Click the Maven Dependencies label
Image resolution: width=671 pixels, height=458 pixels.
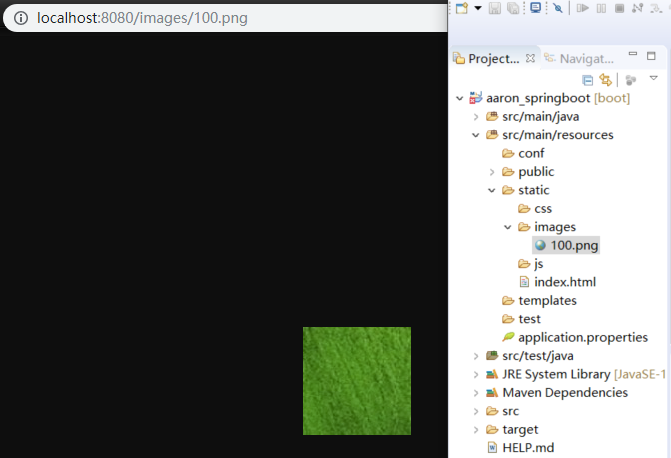point(565,393)
